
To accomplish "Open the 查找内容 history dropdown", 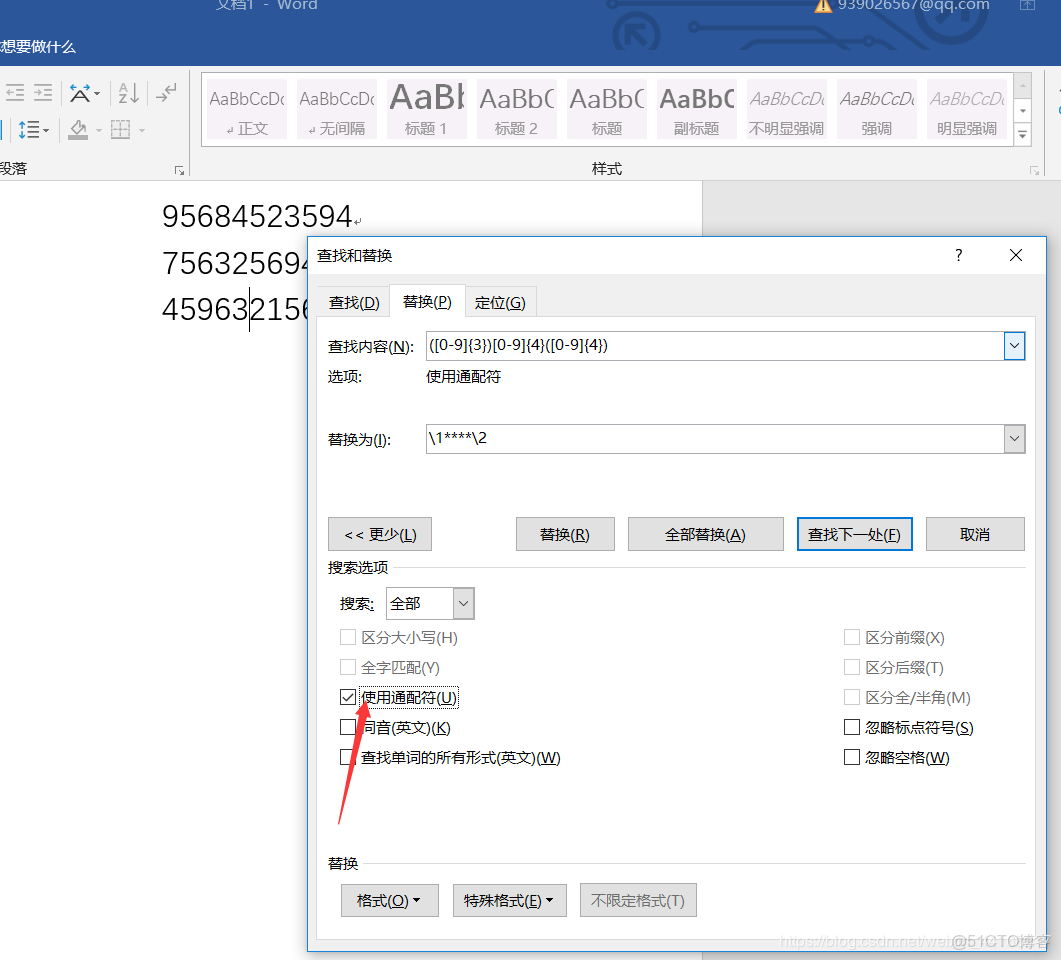I will [1014, 345].
